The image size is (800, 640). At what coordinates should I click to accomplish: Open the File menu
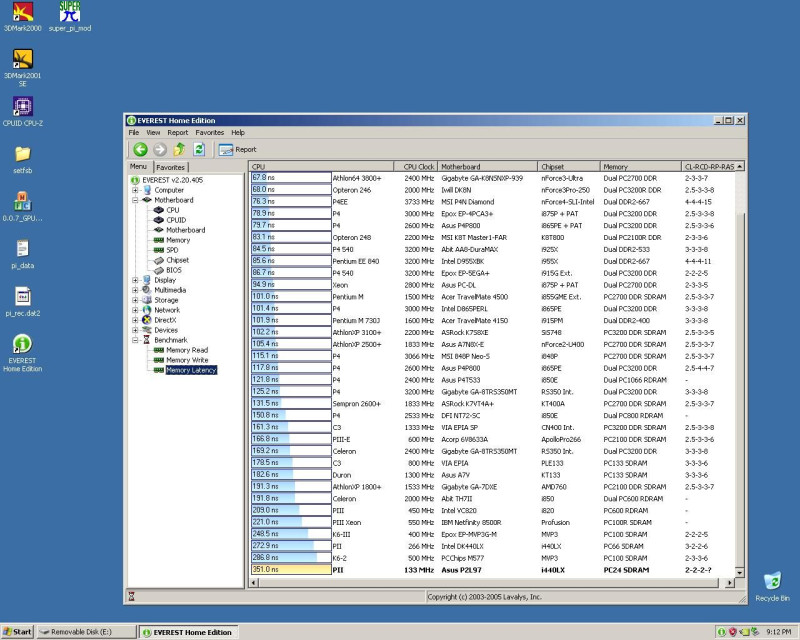coord(134,133)
